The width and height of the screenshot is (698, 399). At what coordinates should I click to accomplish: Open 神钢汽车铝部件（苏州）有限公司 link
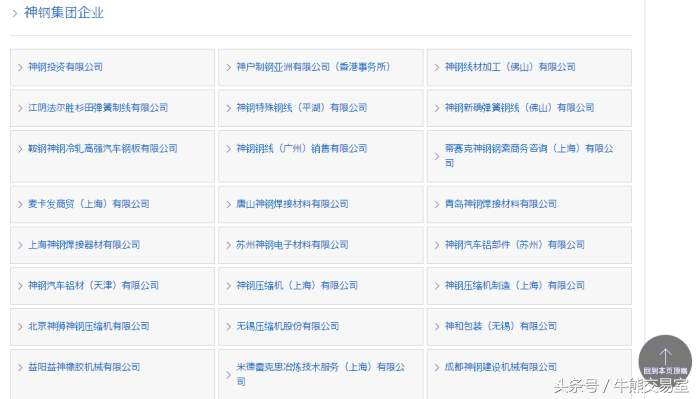[515, 245]
